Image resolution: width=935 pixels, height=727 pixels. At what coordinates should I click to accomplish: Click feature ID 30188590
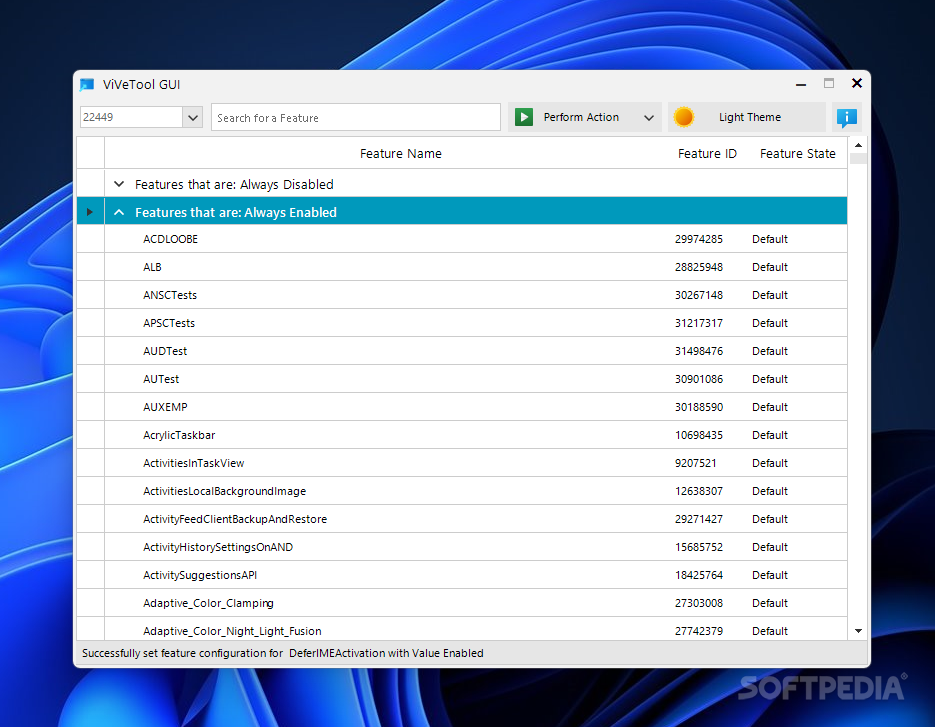coord(698,407)
